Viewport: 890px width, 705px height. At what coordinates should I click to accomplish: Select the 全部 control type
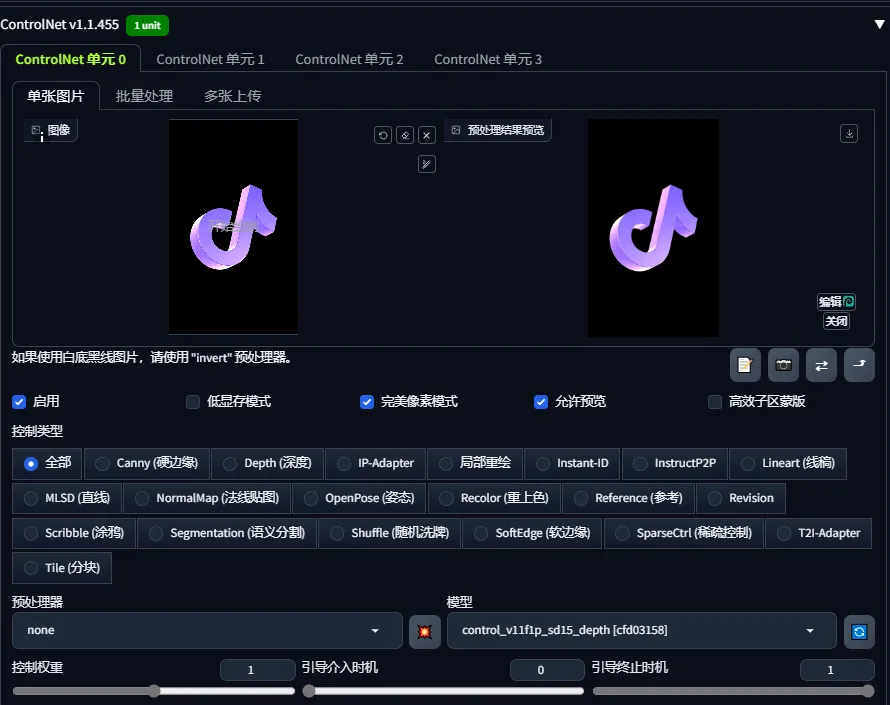(47, 464)
